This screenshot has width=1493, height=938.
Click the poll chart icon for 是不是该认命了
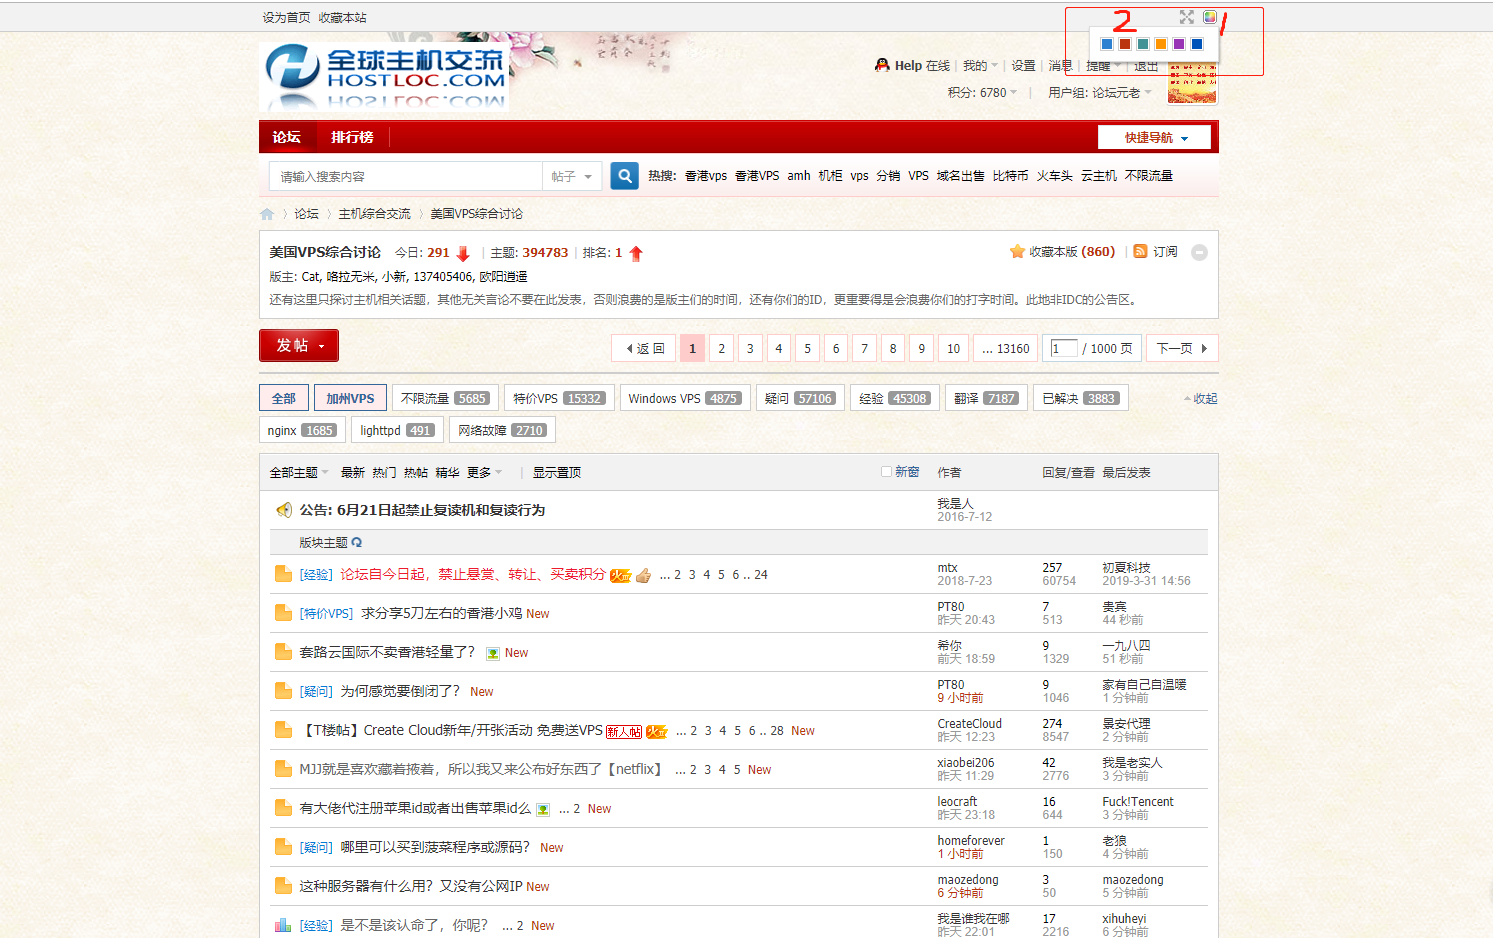coord(283,925)
